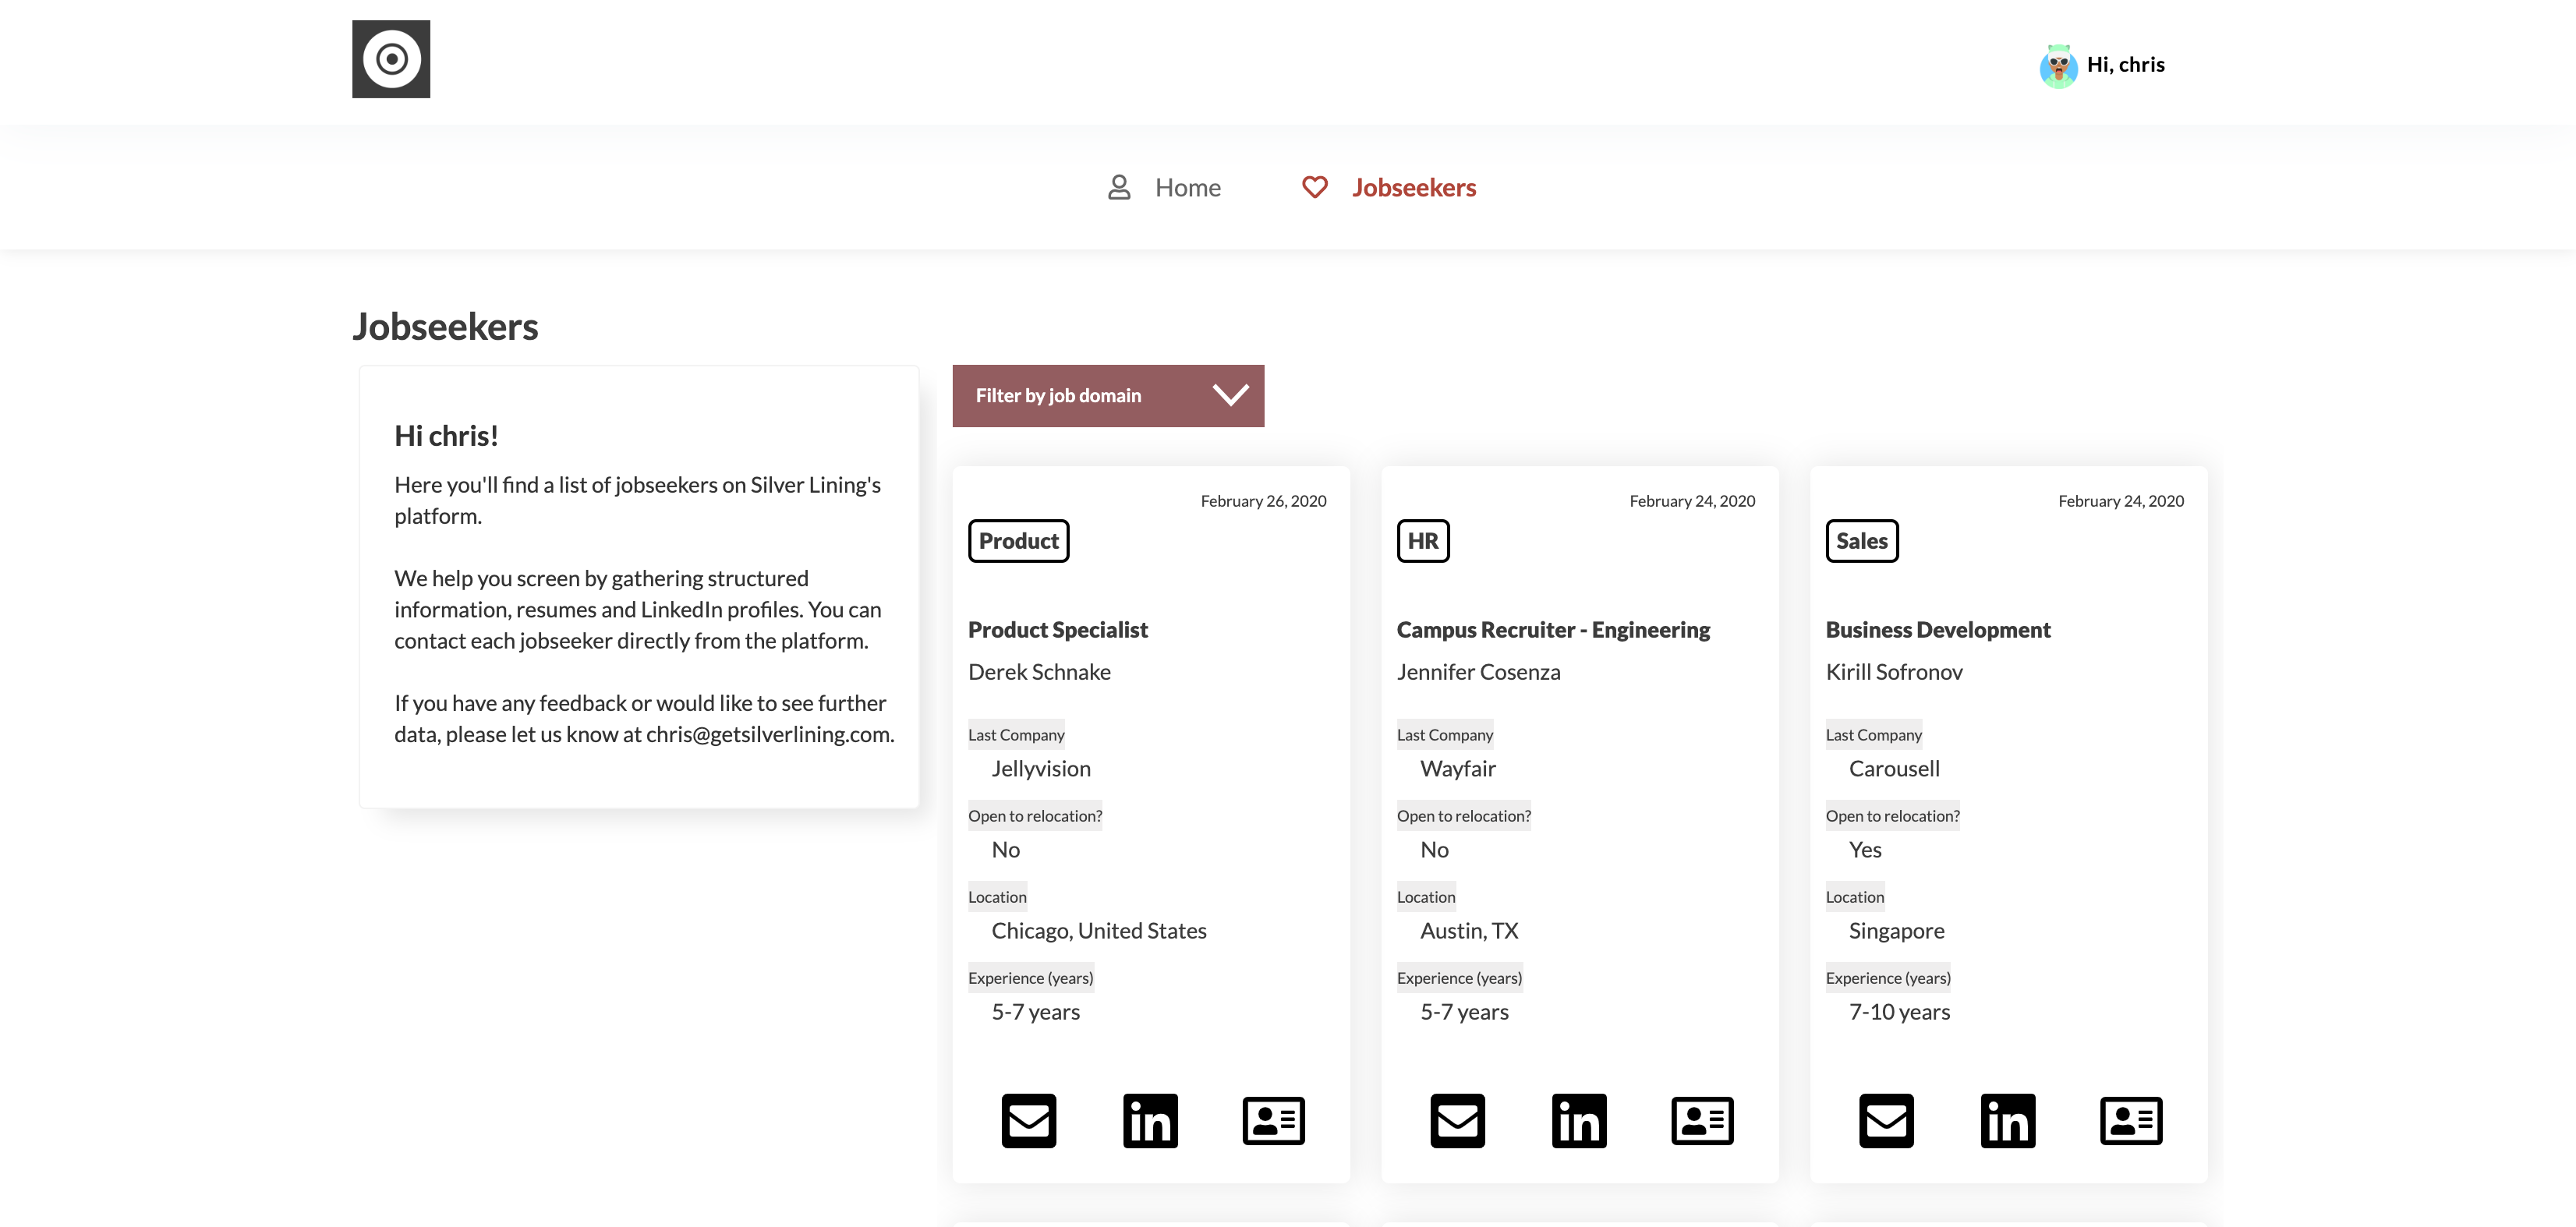Image resolution: width=2576 pixels, height=1227 pixels.
Task: Click the Business Development job title
Action: tap(1937, 630)
